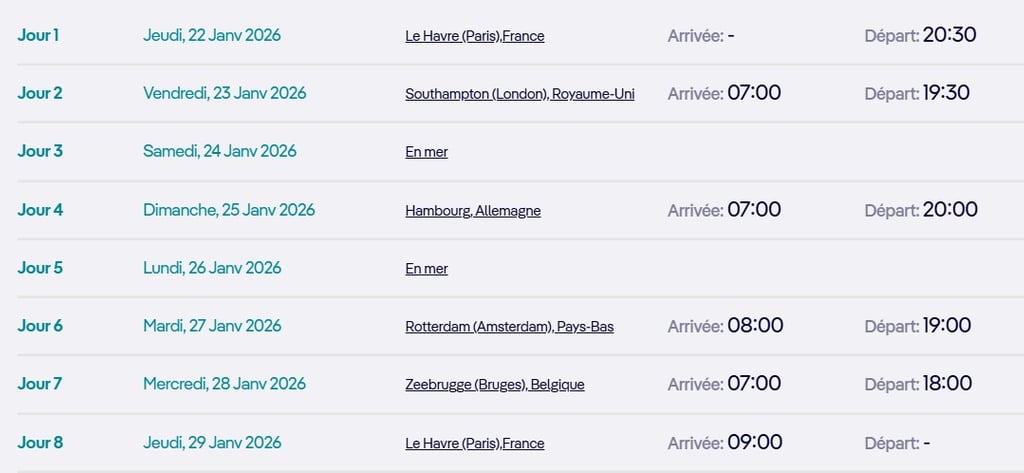Image resolution: width=1024 pixels, height=473 pixels.
Task: Click the 19:30 departure from Southampton
Action: coord(946,93)
